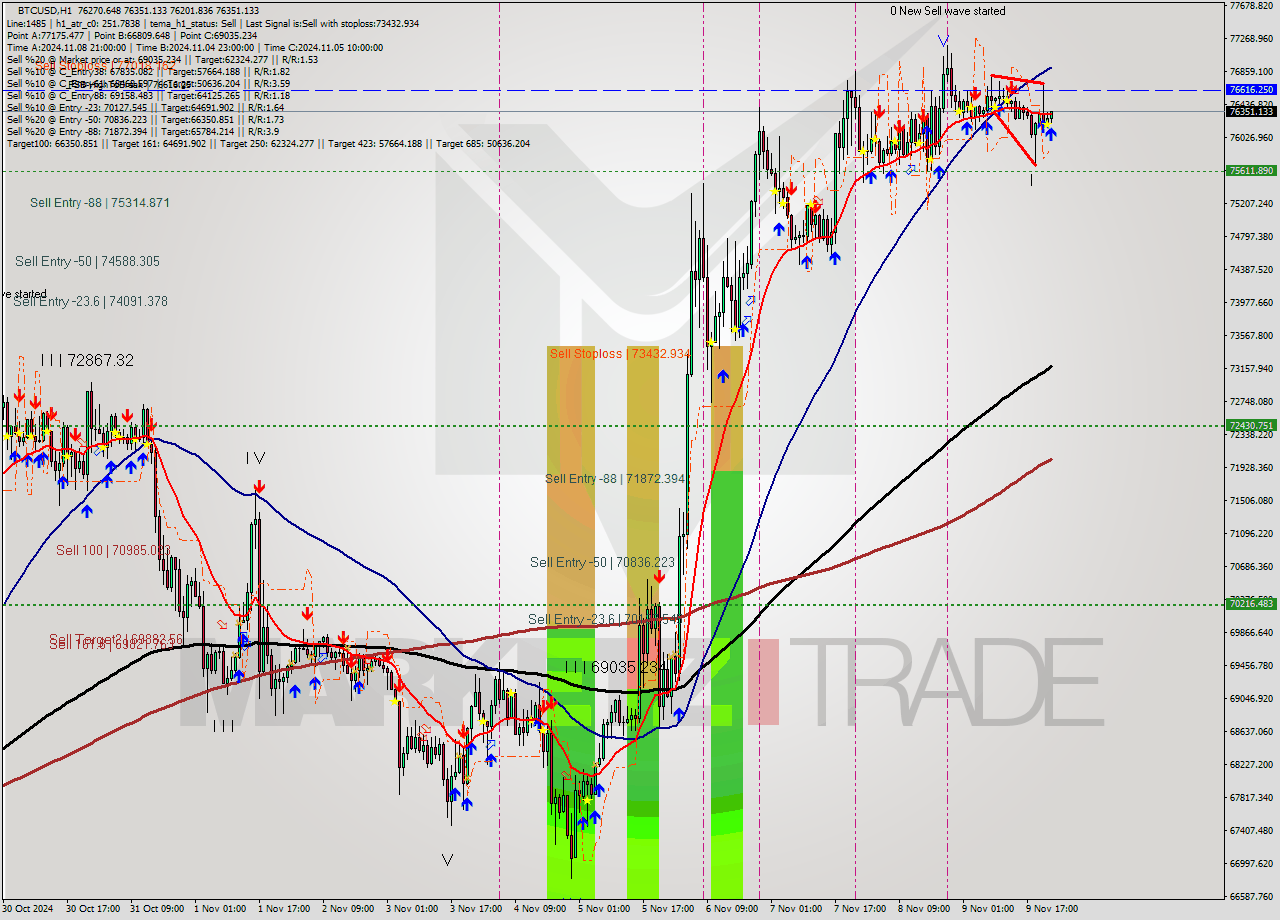Click the '1 Nov 17:00' time axis label
The width and height of the screenshot is (1280, 920).
(285, 909)
